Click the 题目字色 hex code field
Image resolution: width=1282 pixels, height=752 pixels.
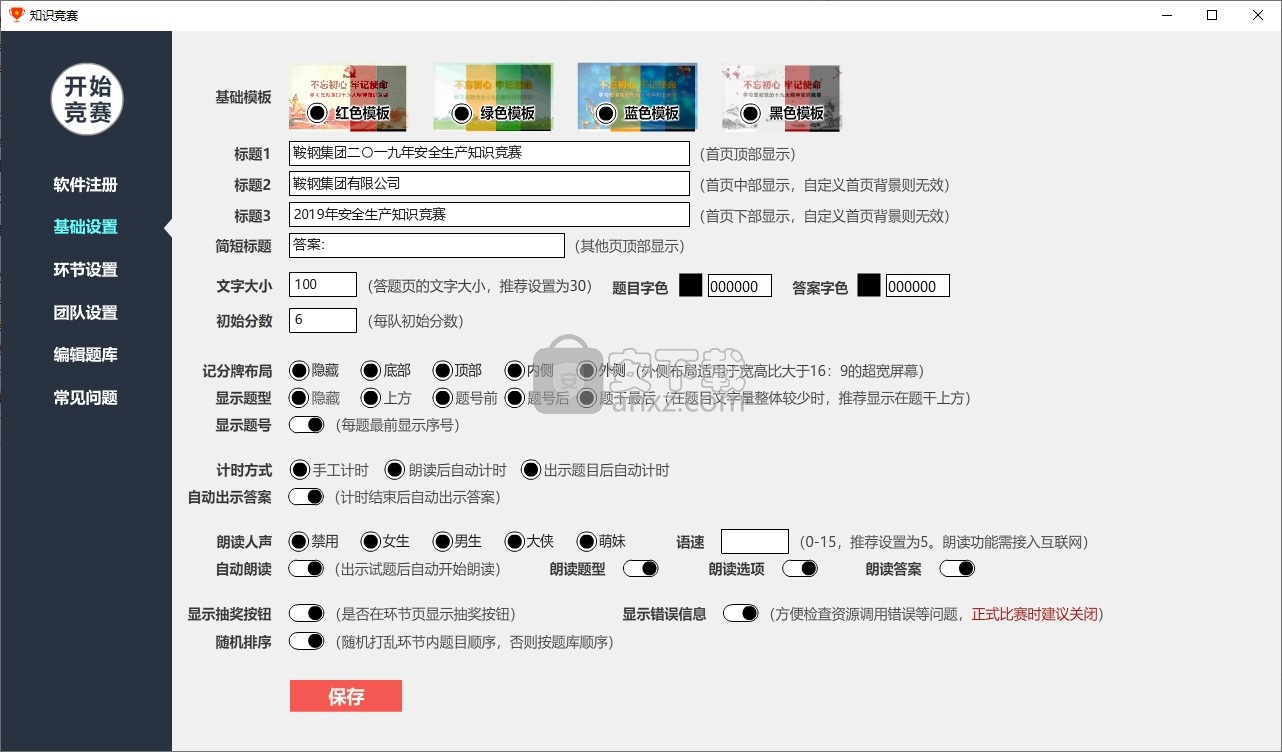pyautogui.click(x=740, y=286)
